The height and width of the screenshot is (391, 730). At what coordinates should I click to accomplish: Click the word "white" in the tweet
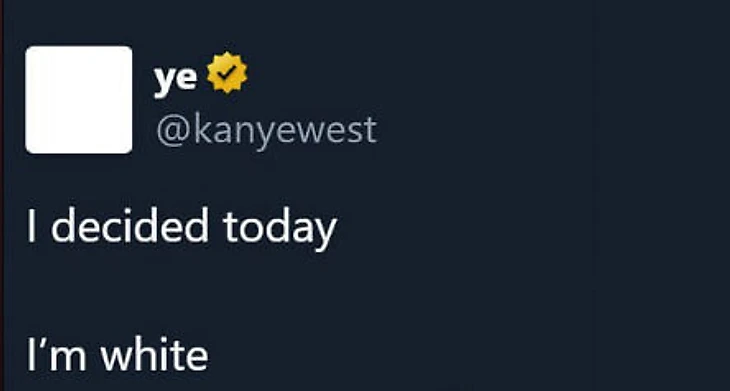pos(155,354)
